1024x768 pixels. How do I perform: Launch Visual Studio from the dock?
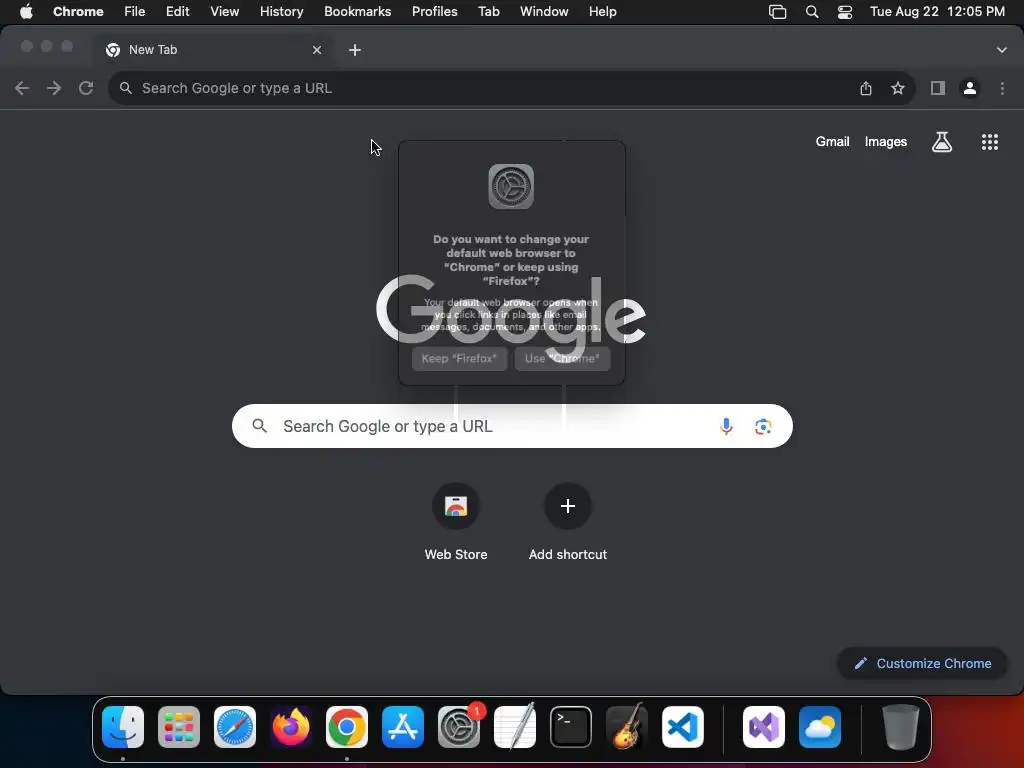coord(763,727)
